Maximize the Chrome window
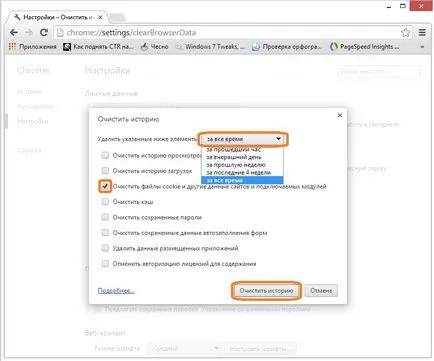The height and width of the screenshot is (361, 434). (x=403, y=6)
